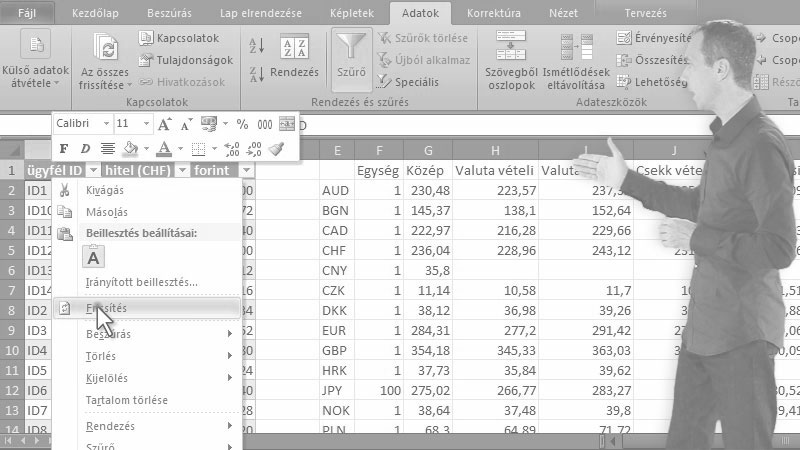This screenshot has width=800, height=450.
Task: Open the forint filter dropdown
Action: [246, 170]
